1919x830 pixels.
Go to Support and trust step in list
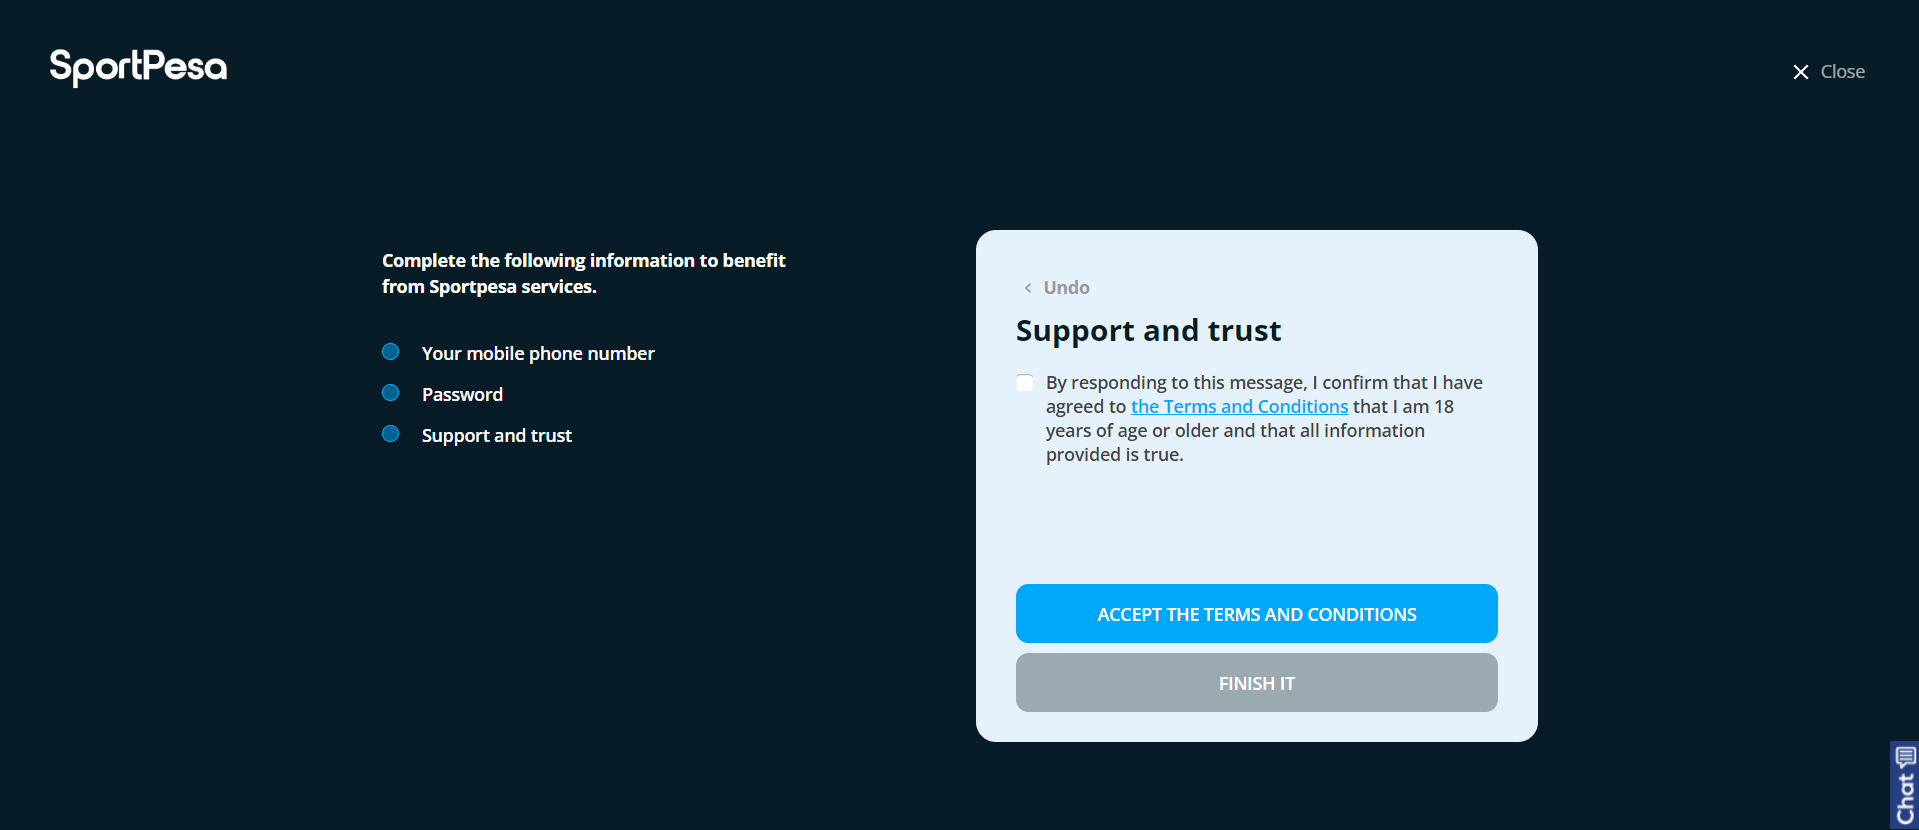coord(497,436)
